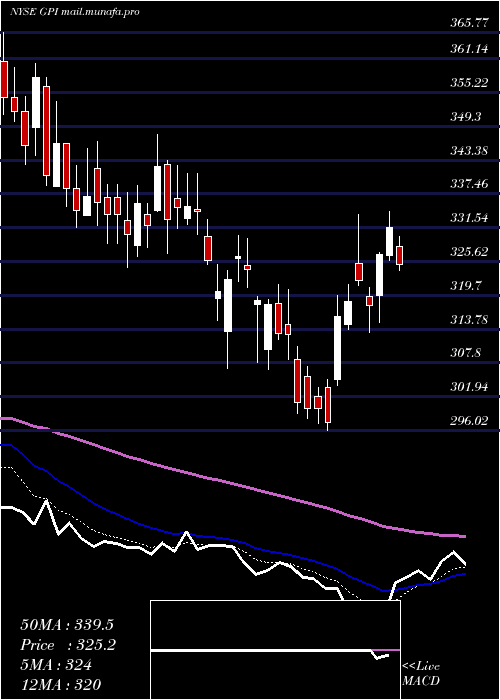Click the MACD inset chart box
The height and width of the screenshot is (700, 500).
click(275, 650)
